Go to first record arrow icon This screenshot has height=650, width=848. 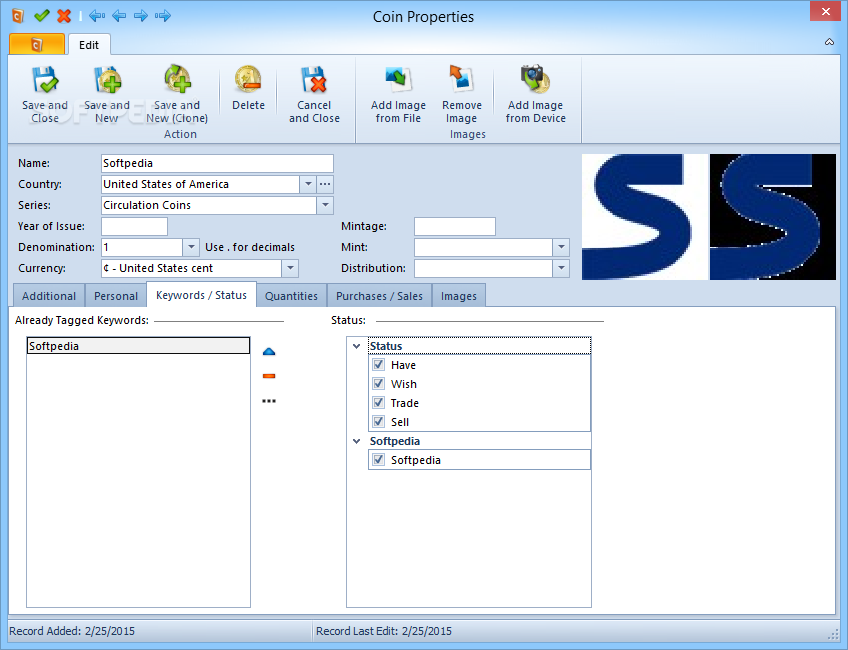(x=97, y=16)
